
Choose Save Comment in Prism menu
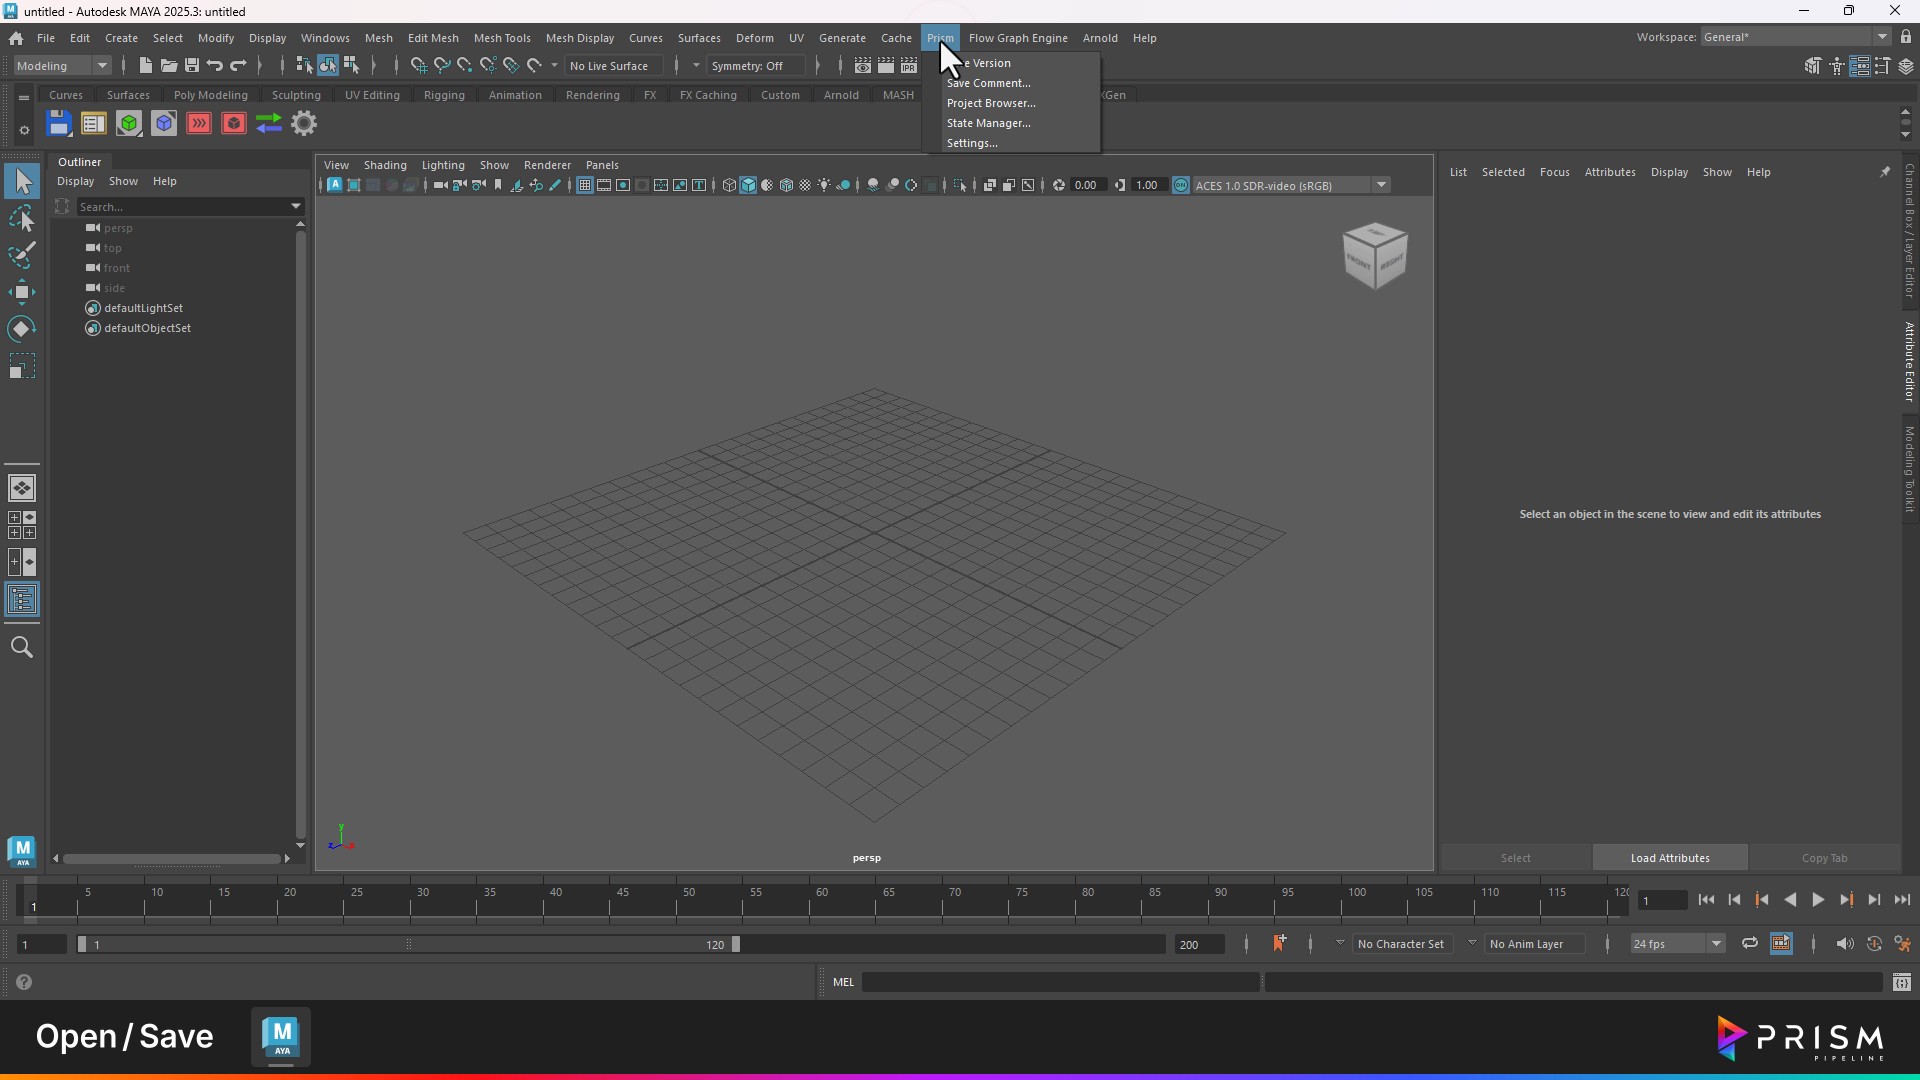(988, 83)
